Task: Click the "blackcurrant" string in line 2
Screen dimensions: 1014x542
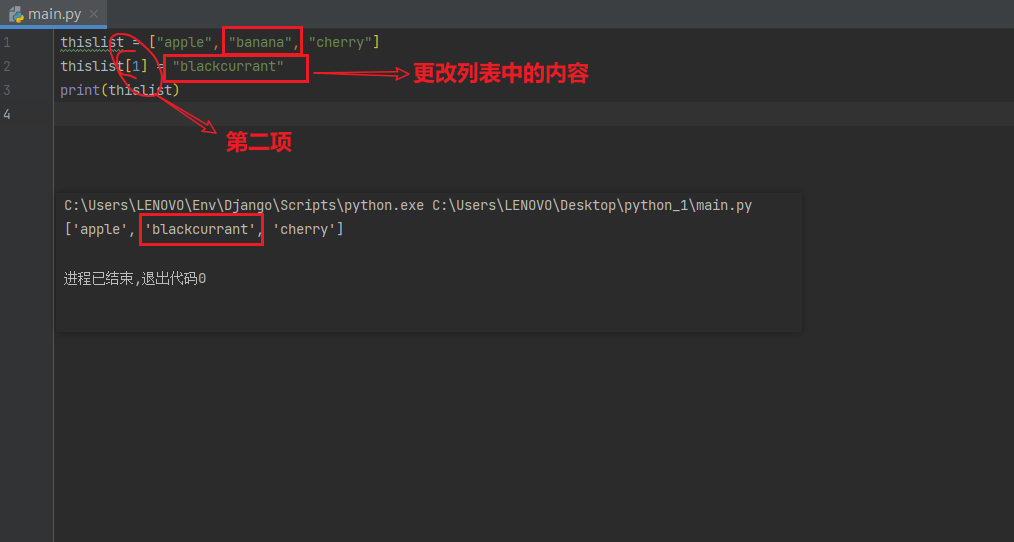Action: coord(228,66)
